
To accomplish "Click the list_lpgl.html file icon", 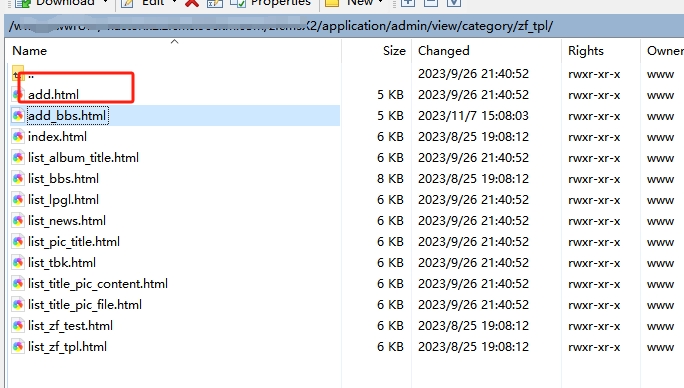I will click(x=18, y=199).
